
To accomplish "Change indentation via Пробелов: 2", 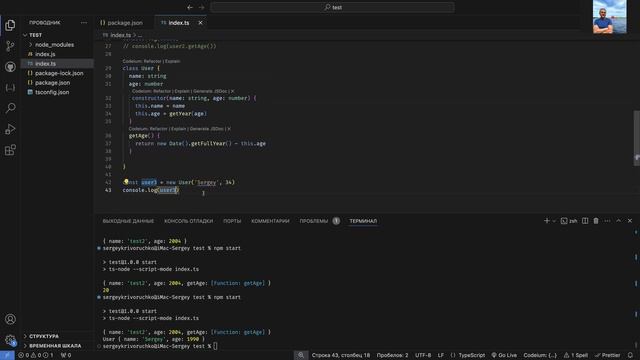I will pos(392,355).
